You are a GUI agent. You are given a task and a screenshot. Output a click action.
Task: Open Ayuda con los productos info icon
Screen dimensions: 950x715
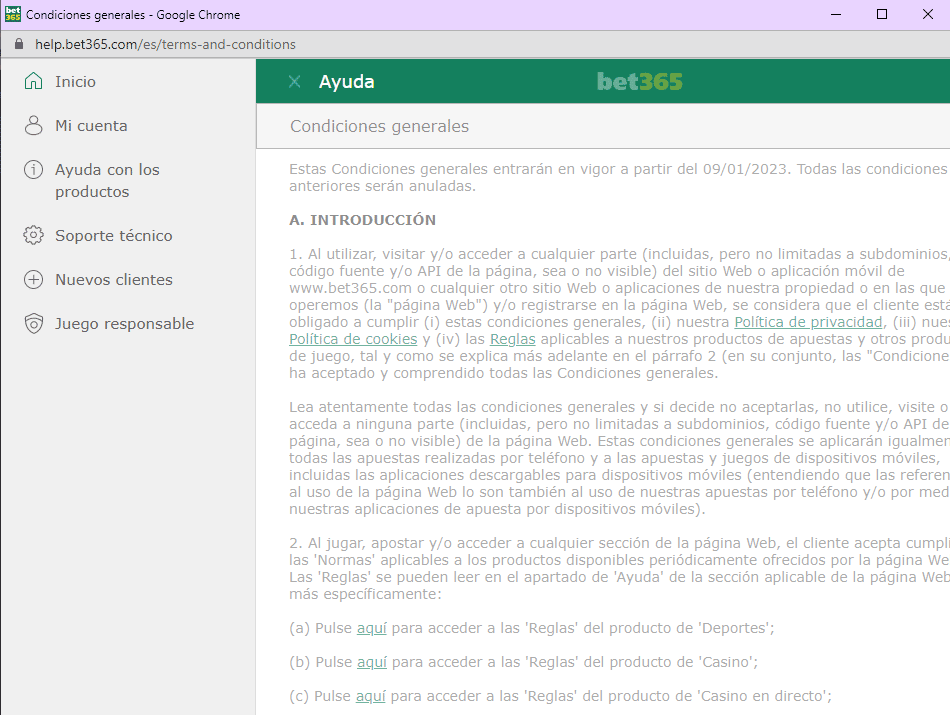coord(31,169)
